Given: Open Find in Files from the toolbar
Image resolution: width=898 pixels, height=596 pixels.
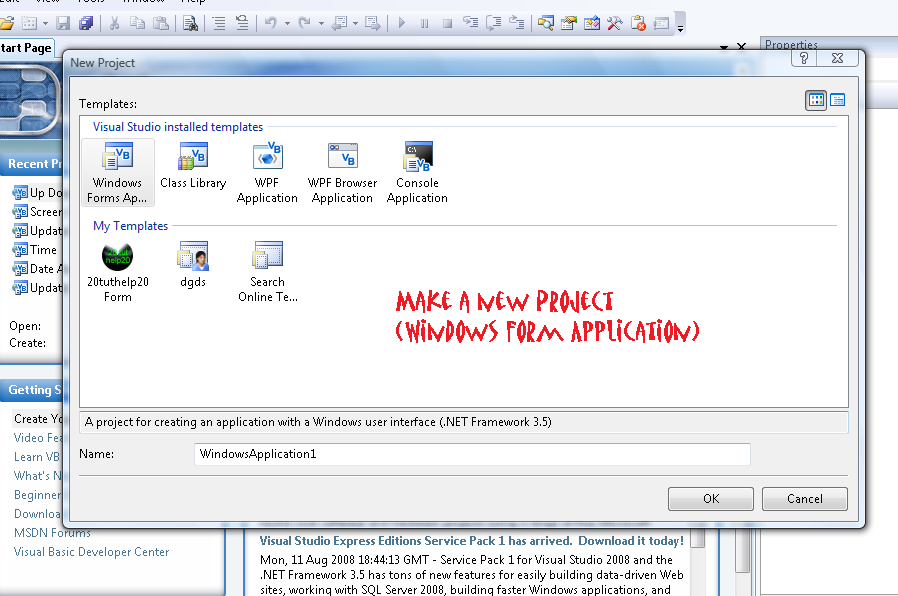Looking at the screenshot, I should pos(190,23).
